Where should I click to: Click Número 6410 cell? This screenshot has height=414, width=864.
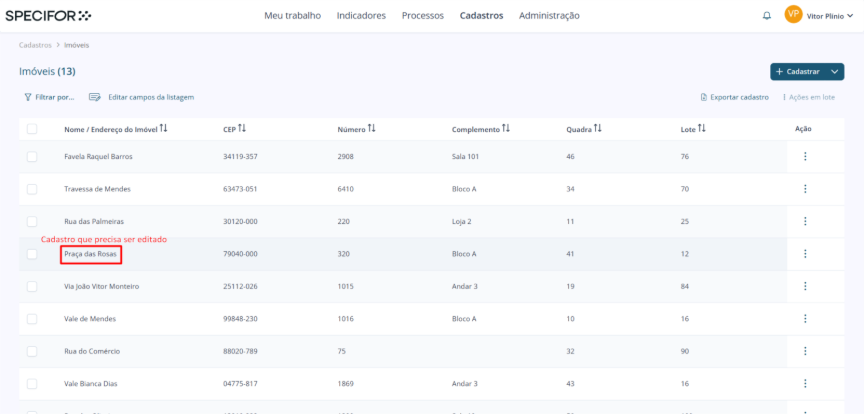[x=345, y=189]
